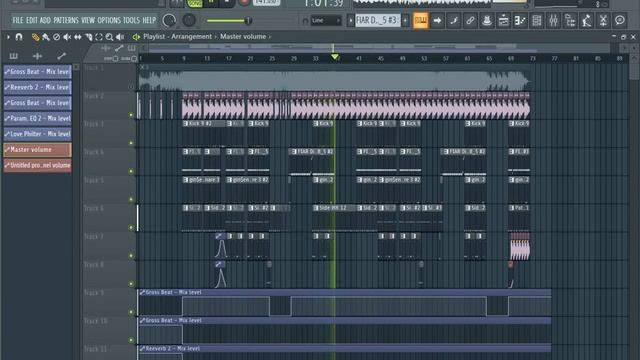Image resolution: width=640 pixels, height=360 pixels.
Task: Enable typing keyboard to piano button
Action: (420, 20)
